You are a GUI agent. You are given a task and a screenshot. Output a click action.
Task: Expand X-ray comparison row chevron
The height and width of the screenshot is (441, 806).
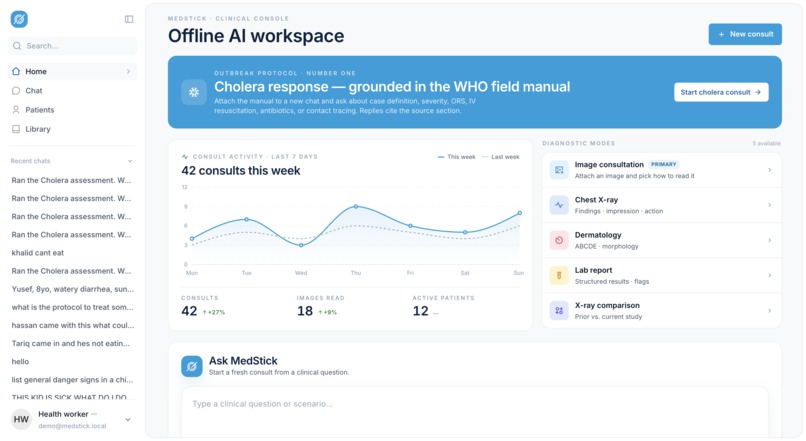click(770, 310)
